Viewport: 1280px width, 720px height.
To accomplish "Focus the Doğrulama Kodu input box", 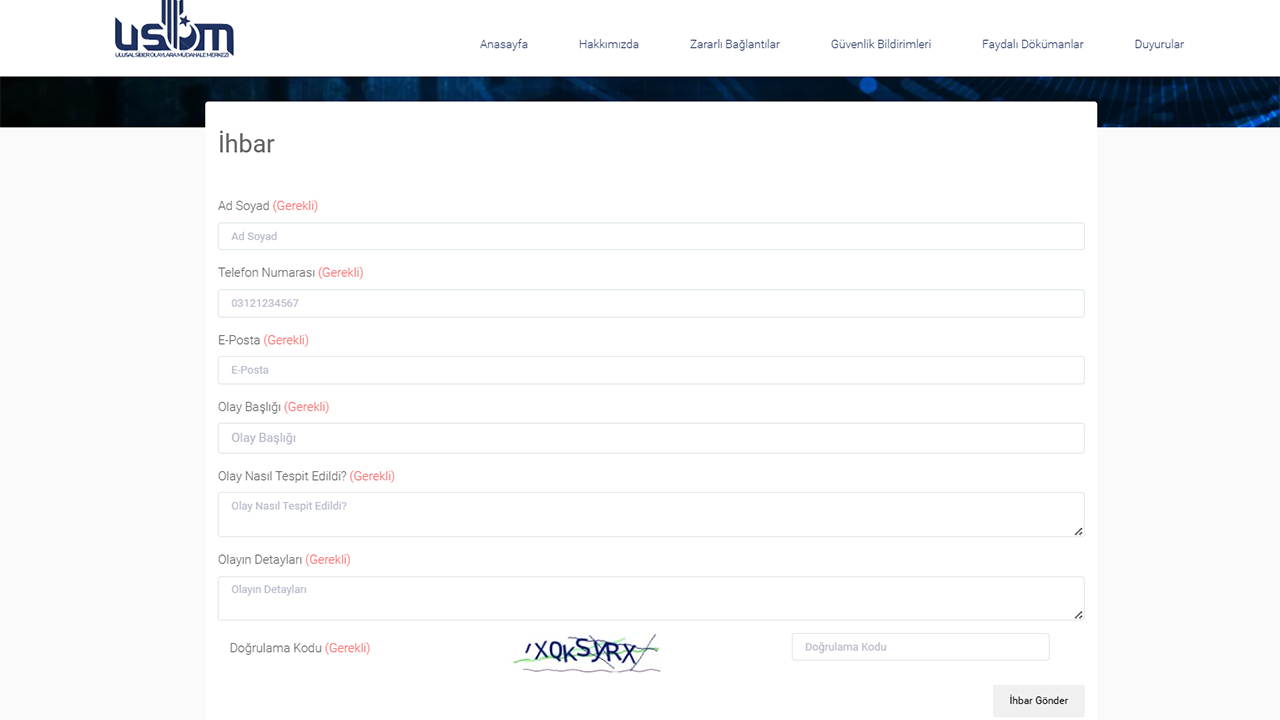I will [x=920, y=647].
